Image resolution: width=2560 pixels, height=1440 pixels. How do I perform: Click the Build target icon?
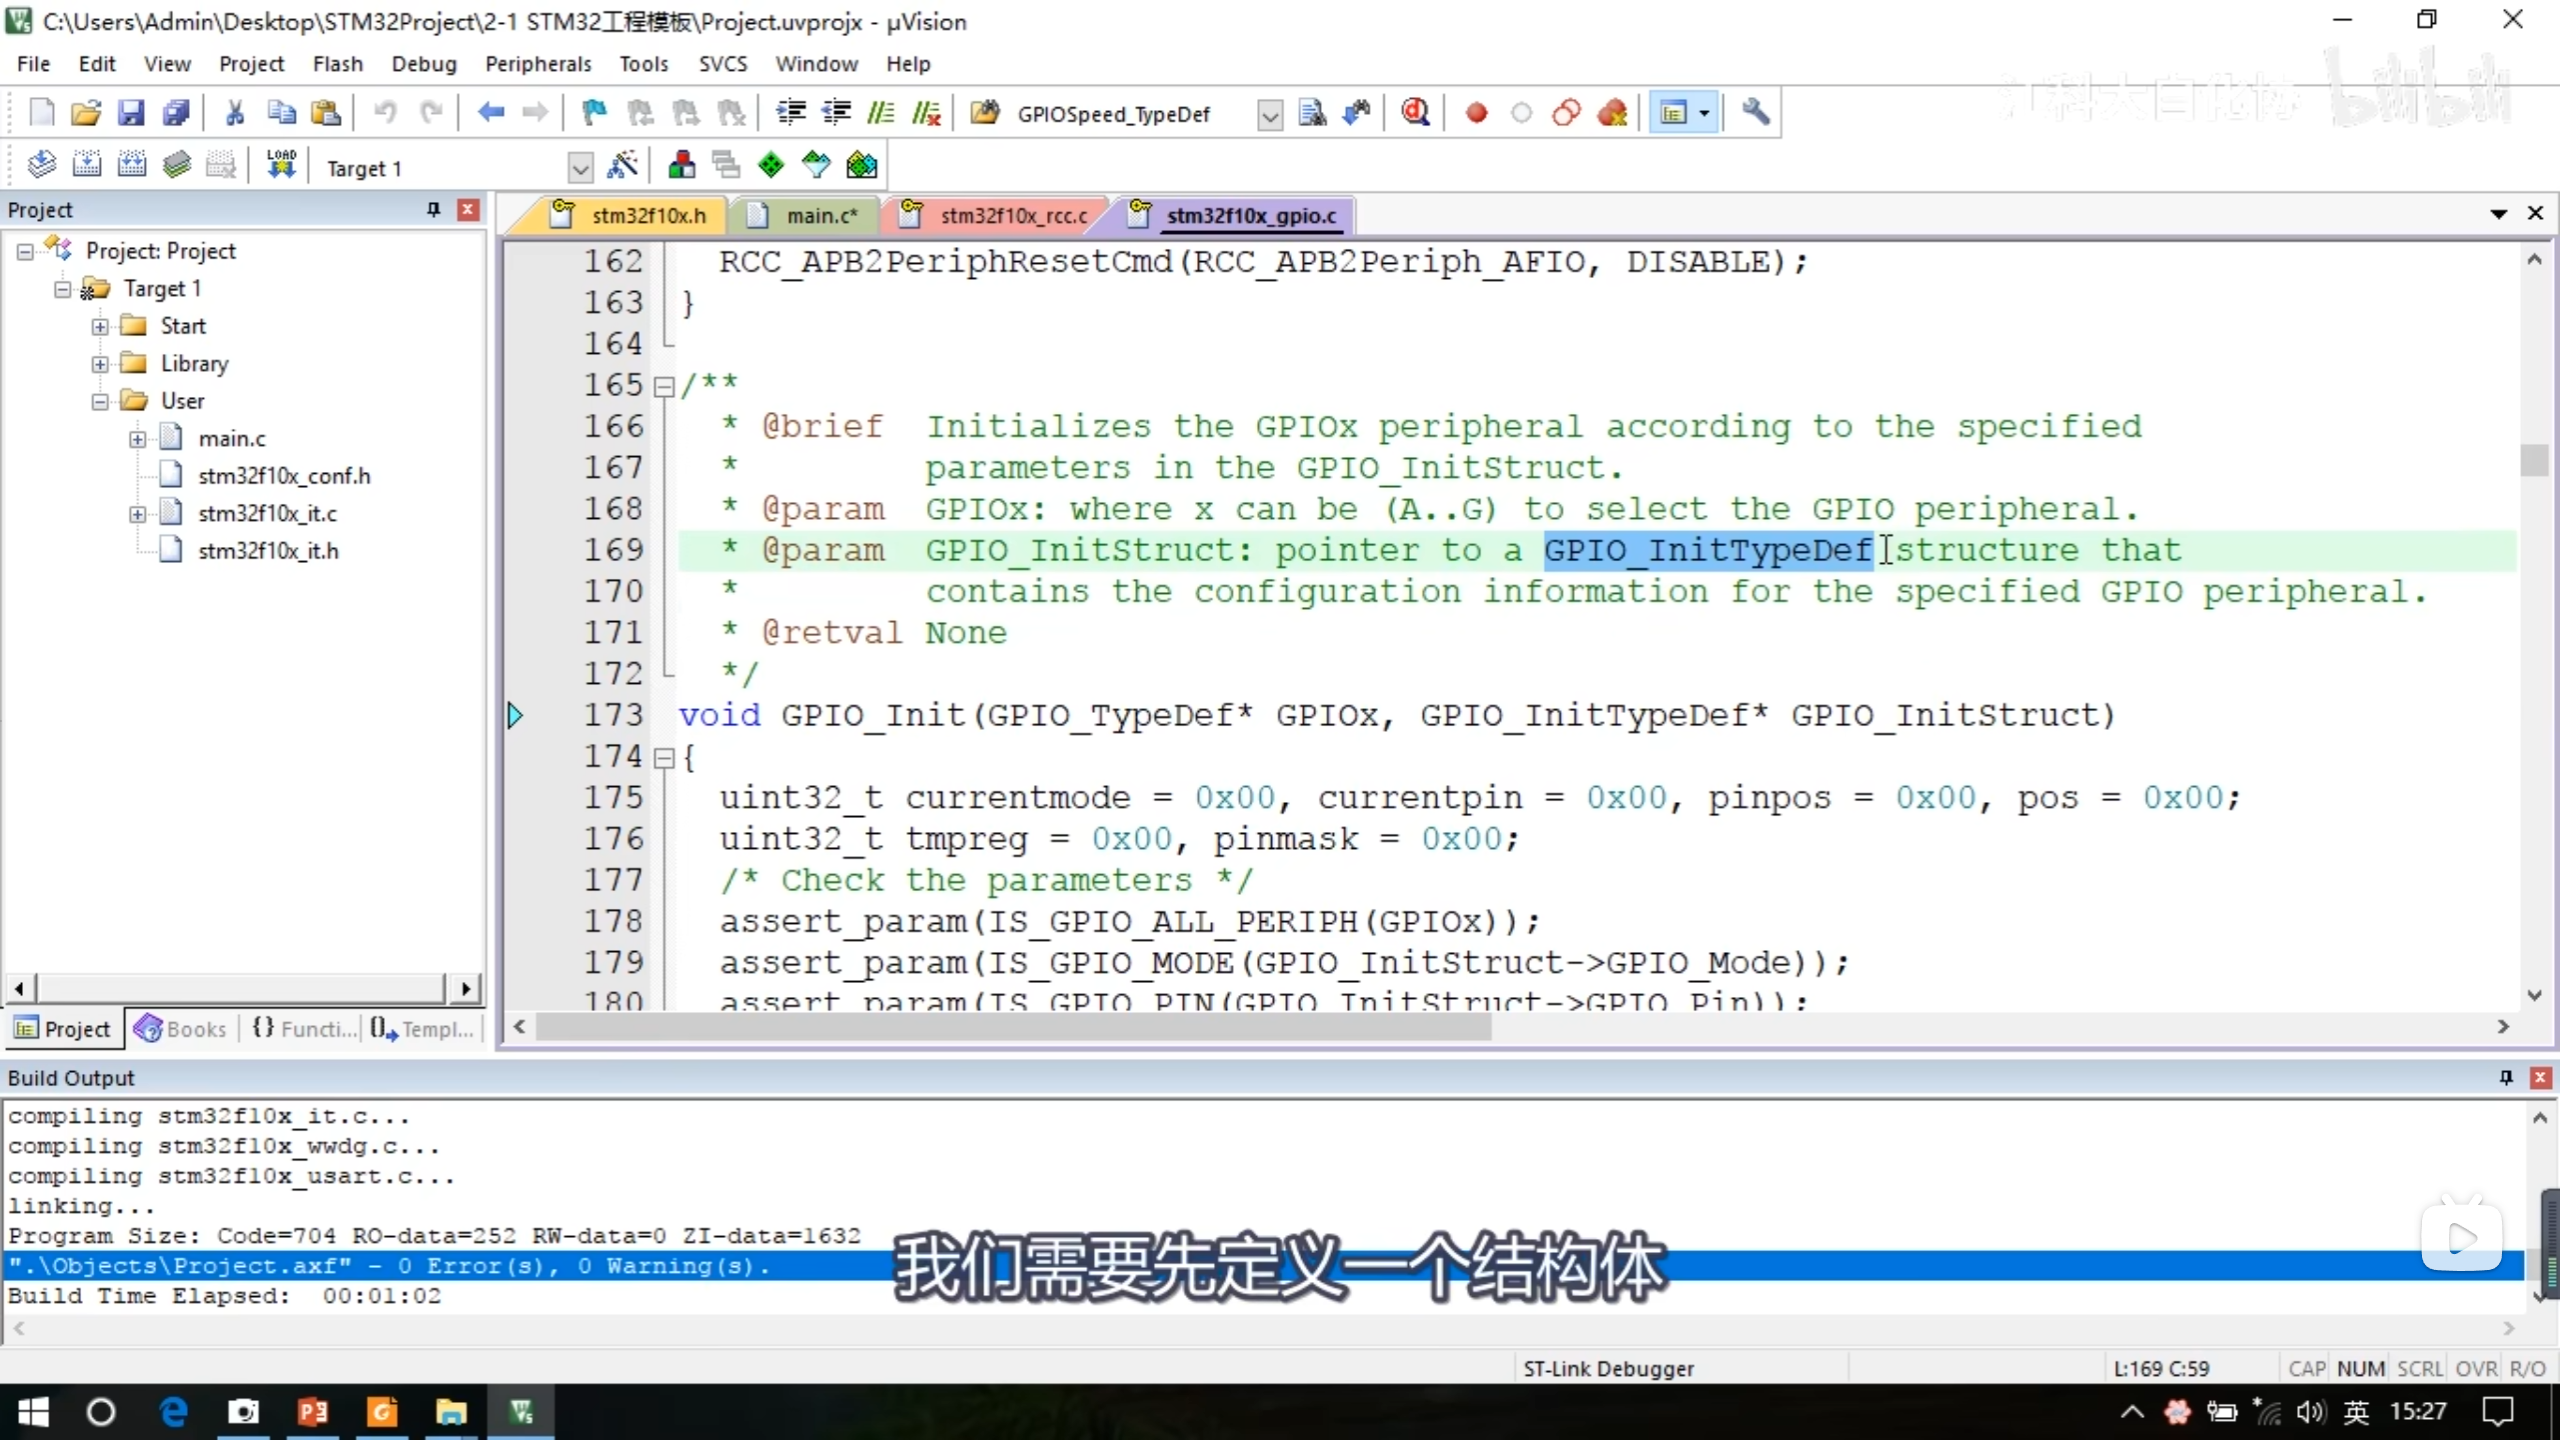coord(86,165)
